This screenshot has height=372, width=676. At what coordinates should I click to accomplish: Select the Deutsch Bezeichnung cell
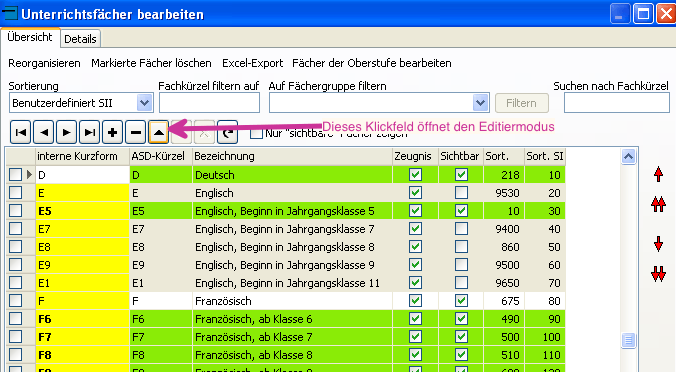click(x=292, y=175)
